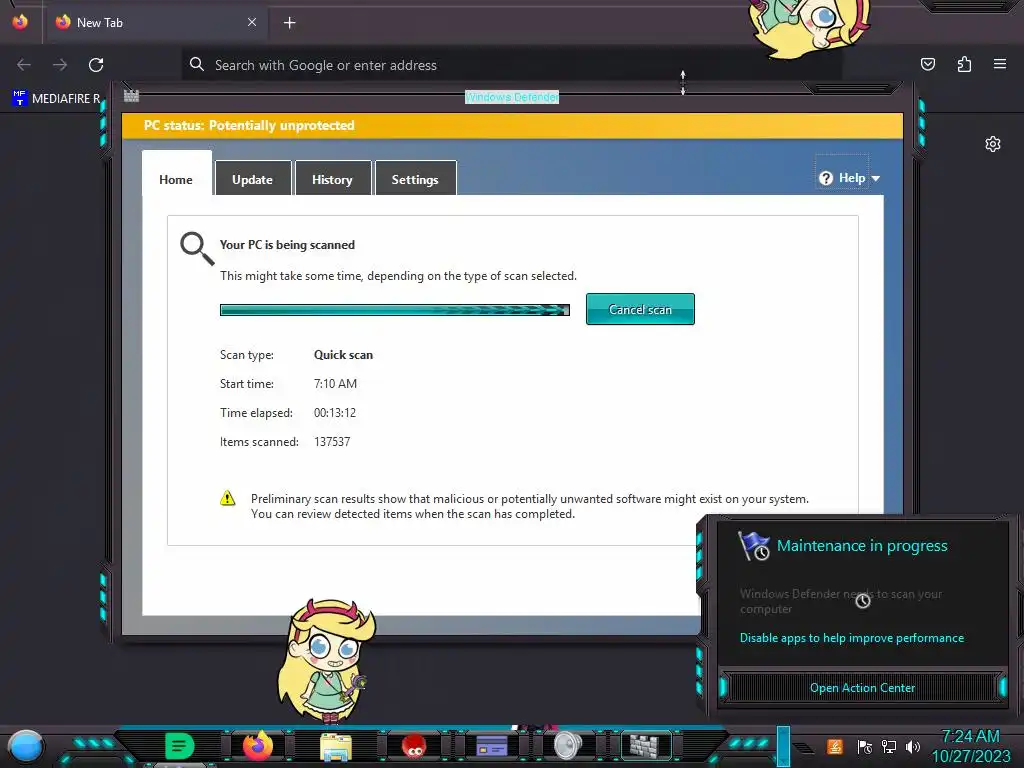The image size is (1024, 768).
Task: Click the time elapsed value 00:13:12
Action: pyautogui.click(x=334, y=413)
